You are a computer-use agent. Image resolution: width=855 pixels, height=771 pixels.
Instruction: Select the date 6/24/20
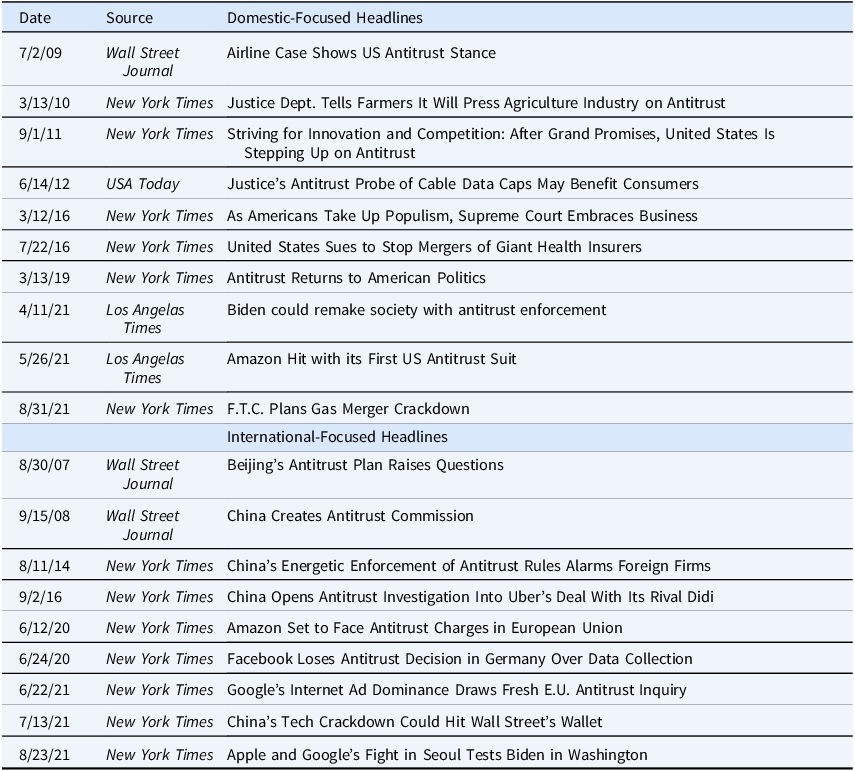click(44, 659)
